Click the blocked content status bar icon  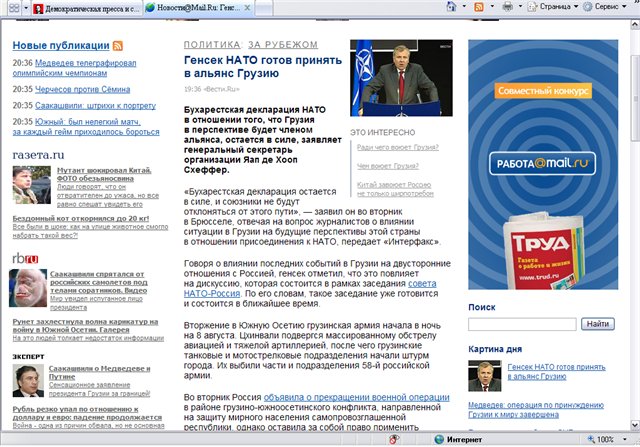point(394,440)
